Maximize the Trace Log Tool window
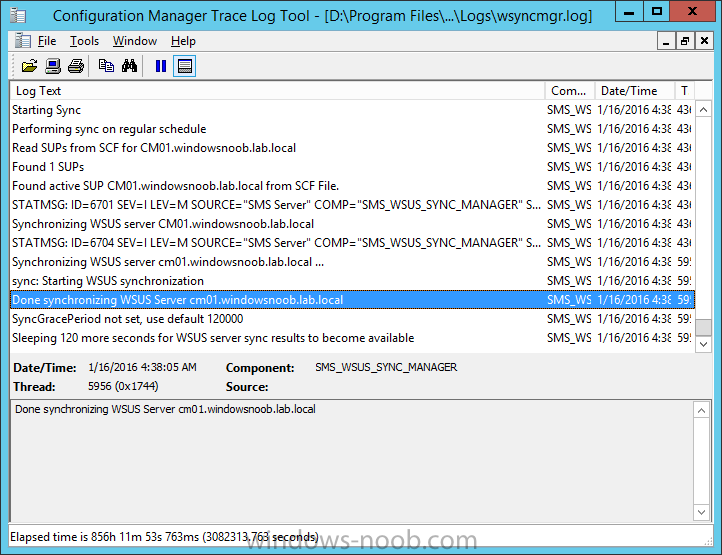Image resolution: width=722 pixels, height=555 pixels. coord(656,12)
